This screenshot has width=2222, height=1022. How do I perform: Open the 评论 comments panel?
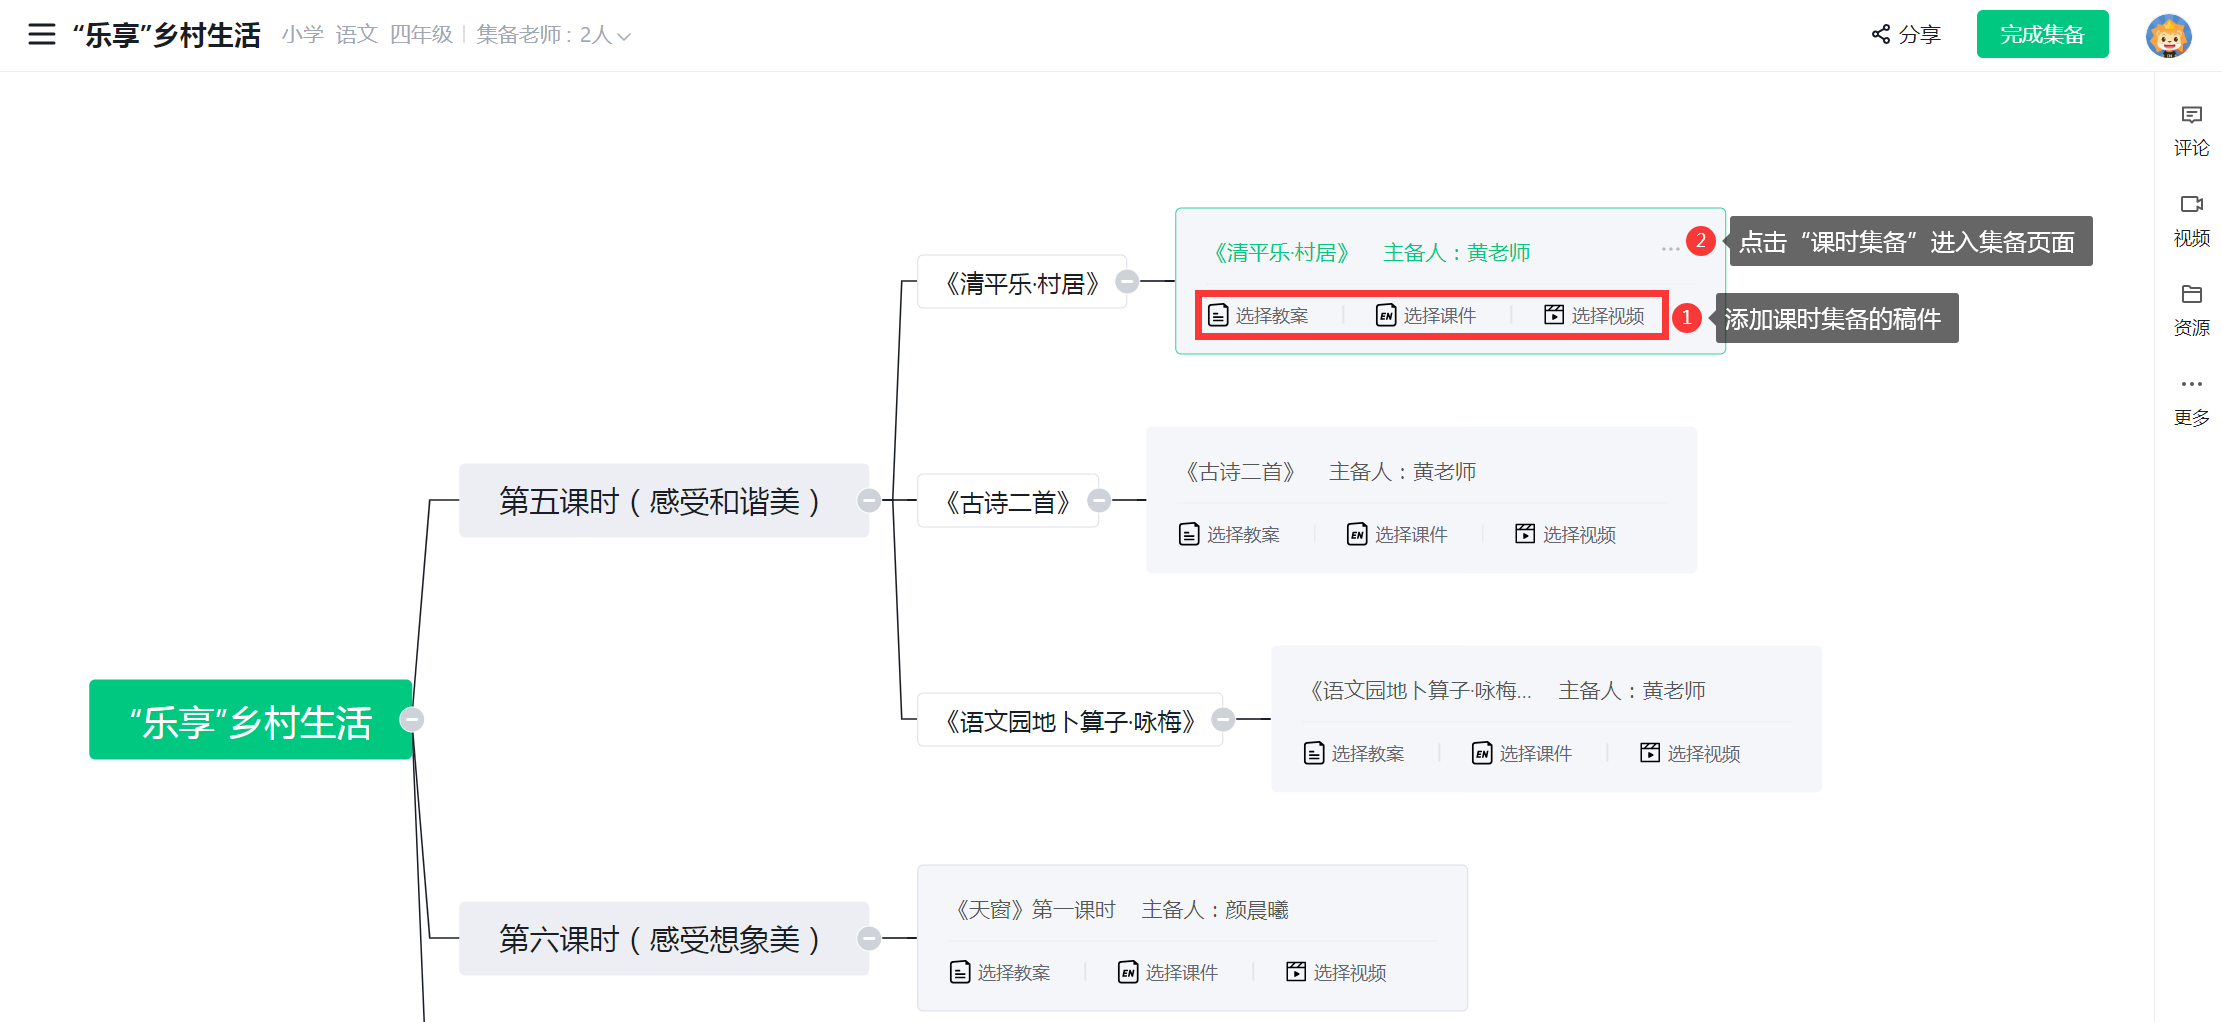(x=2191, y=131)
